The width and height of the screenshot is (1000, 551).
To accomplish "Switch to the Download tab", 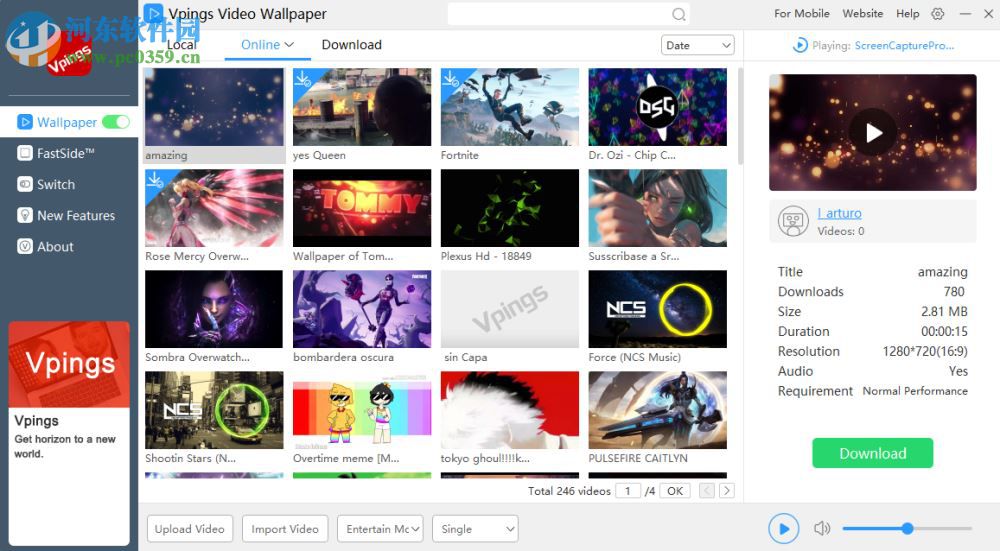I will click(x=351, y=45).
